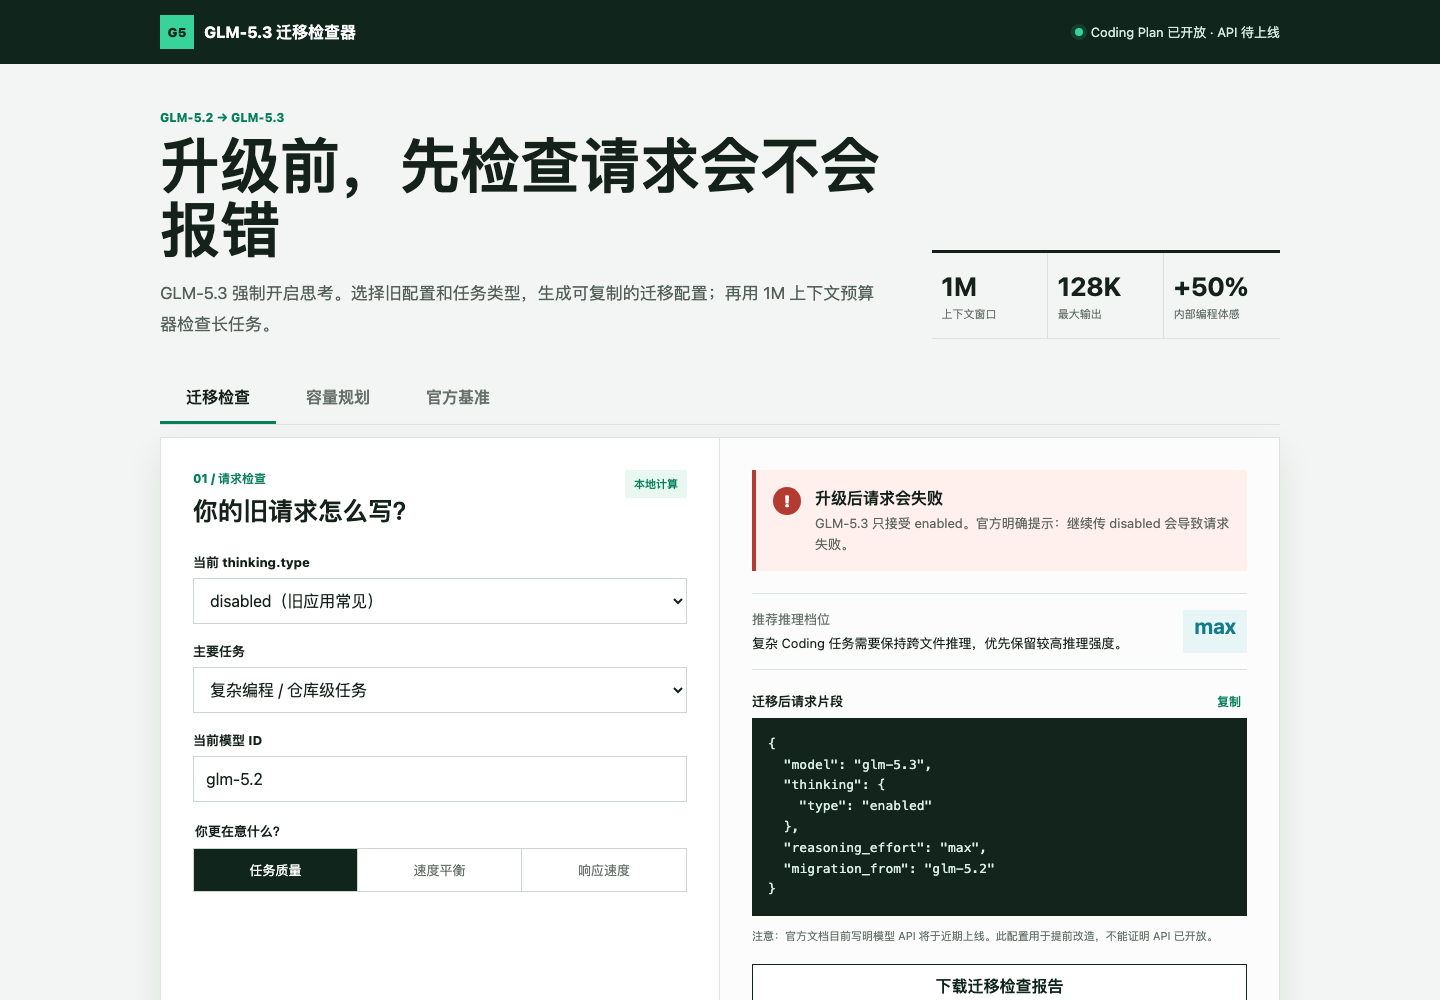This screenshot has width=1440, height=1000.
Task: Click the 01 / 请求检查 step label
Action: [230, 479]
